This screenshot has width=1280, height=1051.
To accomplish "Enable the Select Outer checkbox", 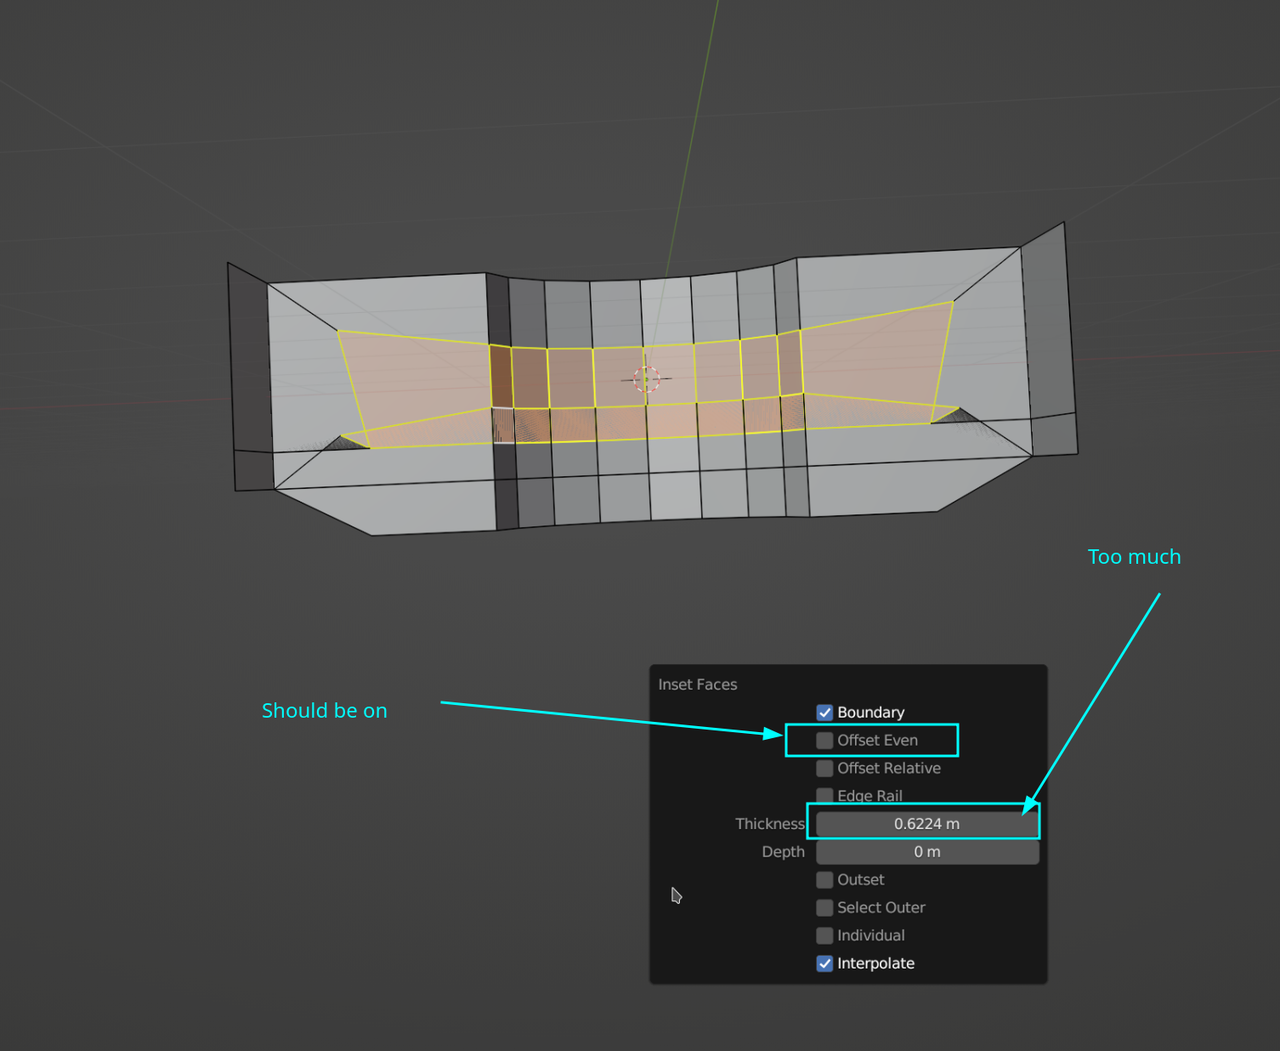I will [825, 908].
